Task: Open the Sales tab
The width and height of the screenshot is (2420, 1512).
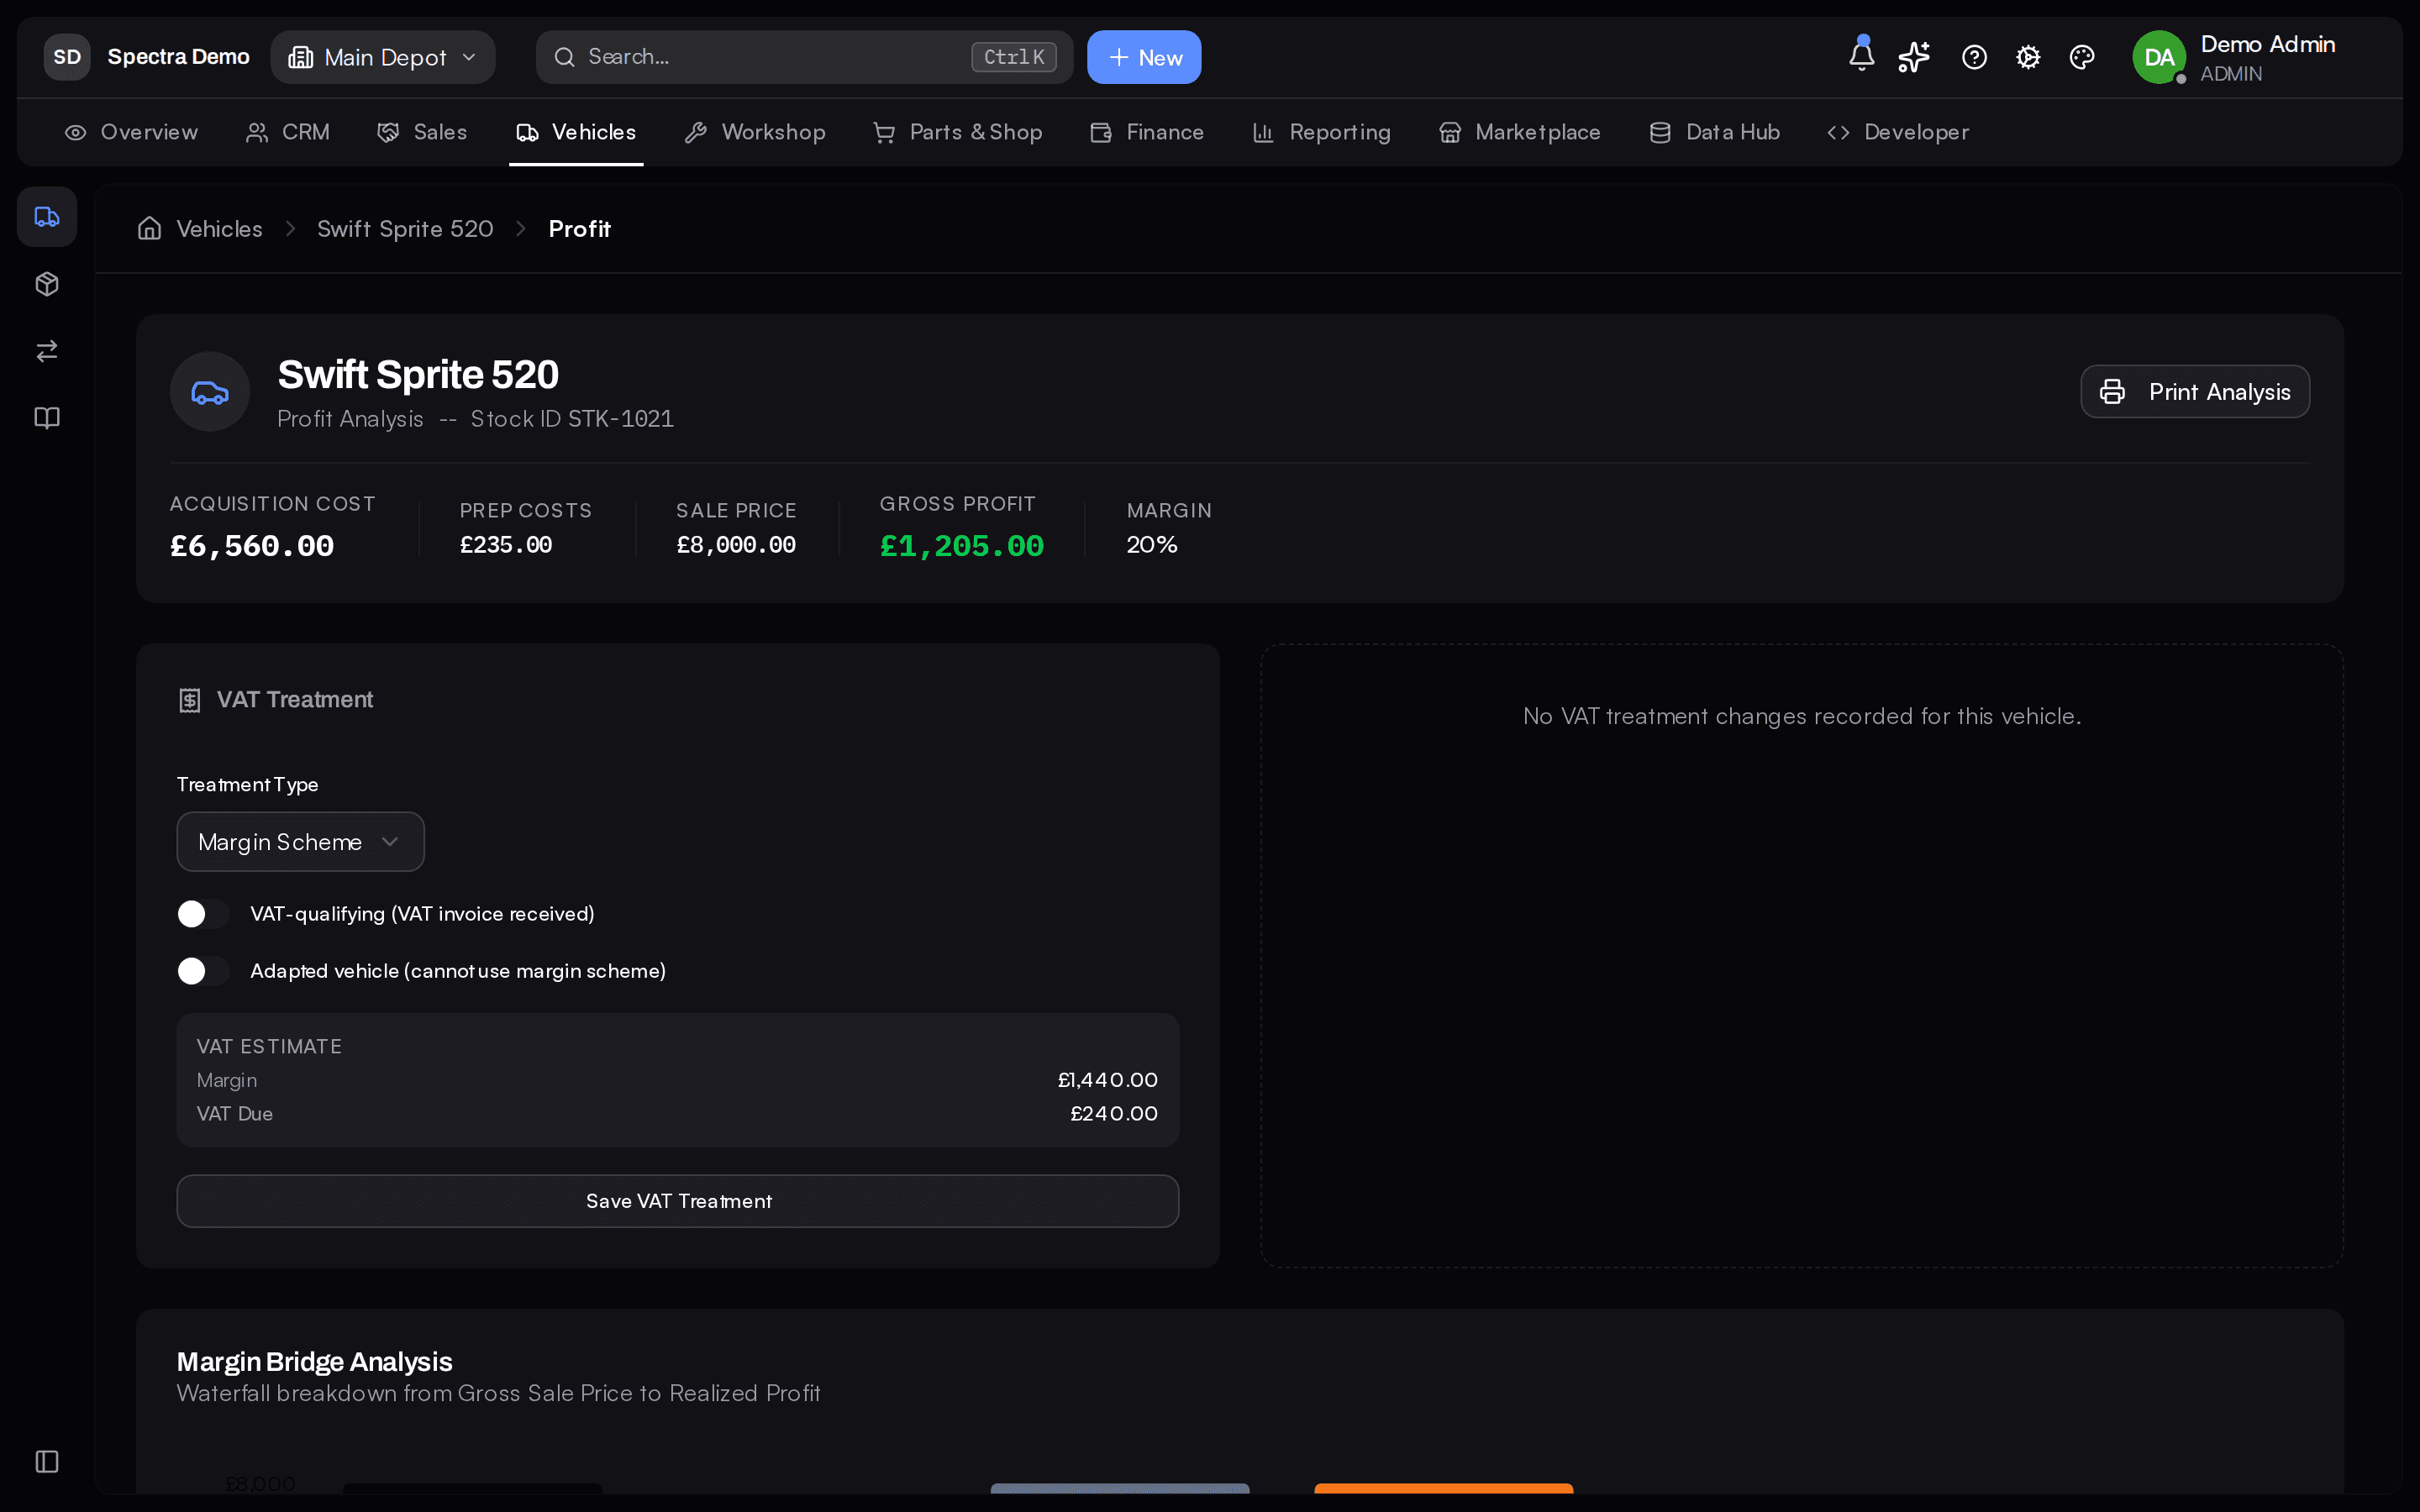Action: pos(422,132)
